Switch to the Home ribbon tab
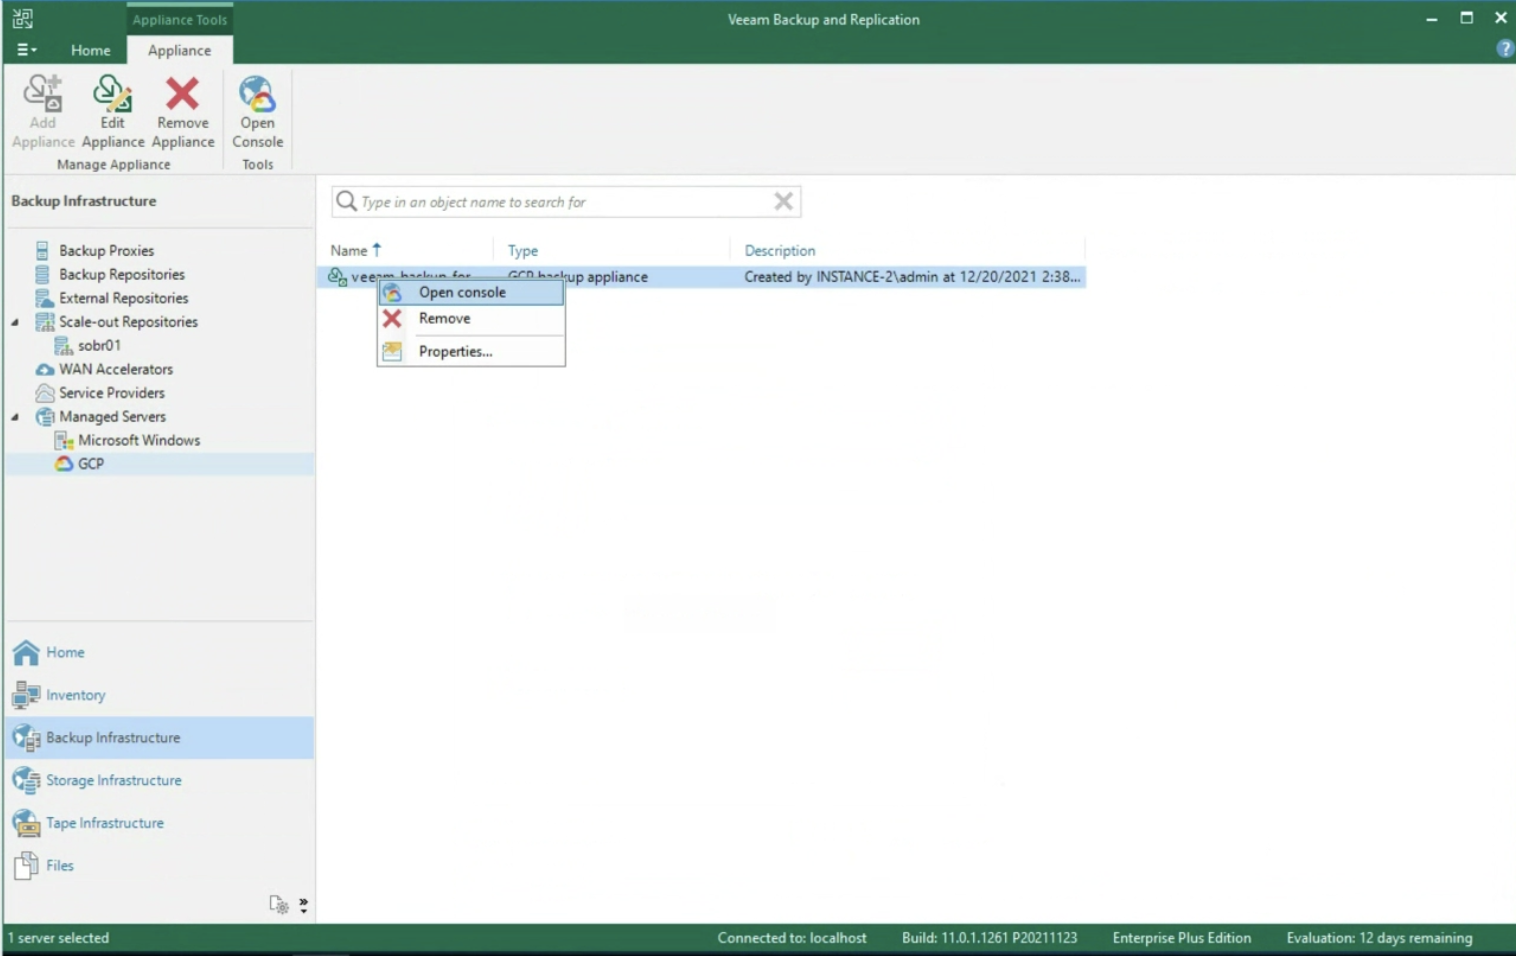The image size is (1516, 956). 90,50
